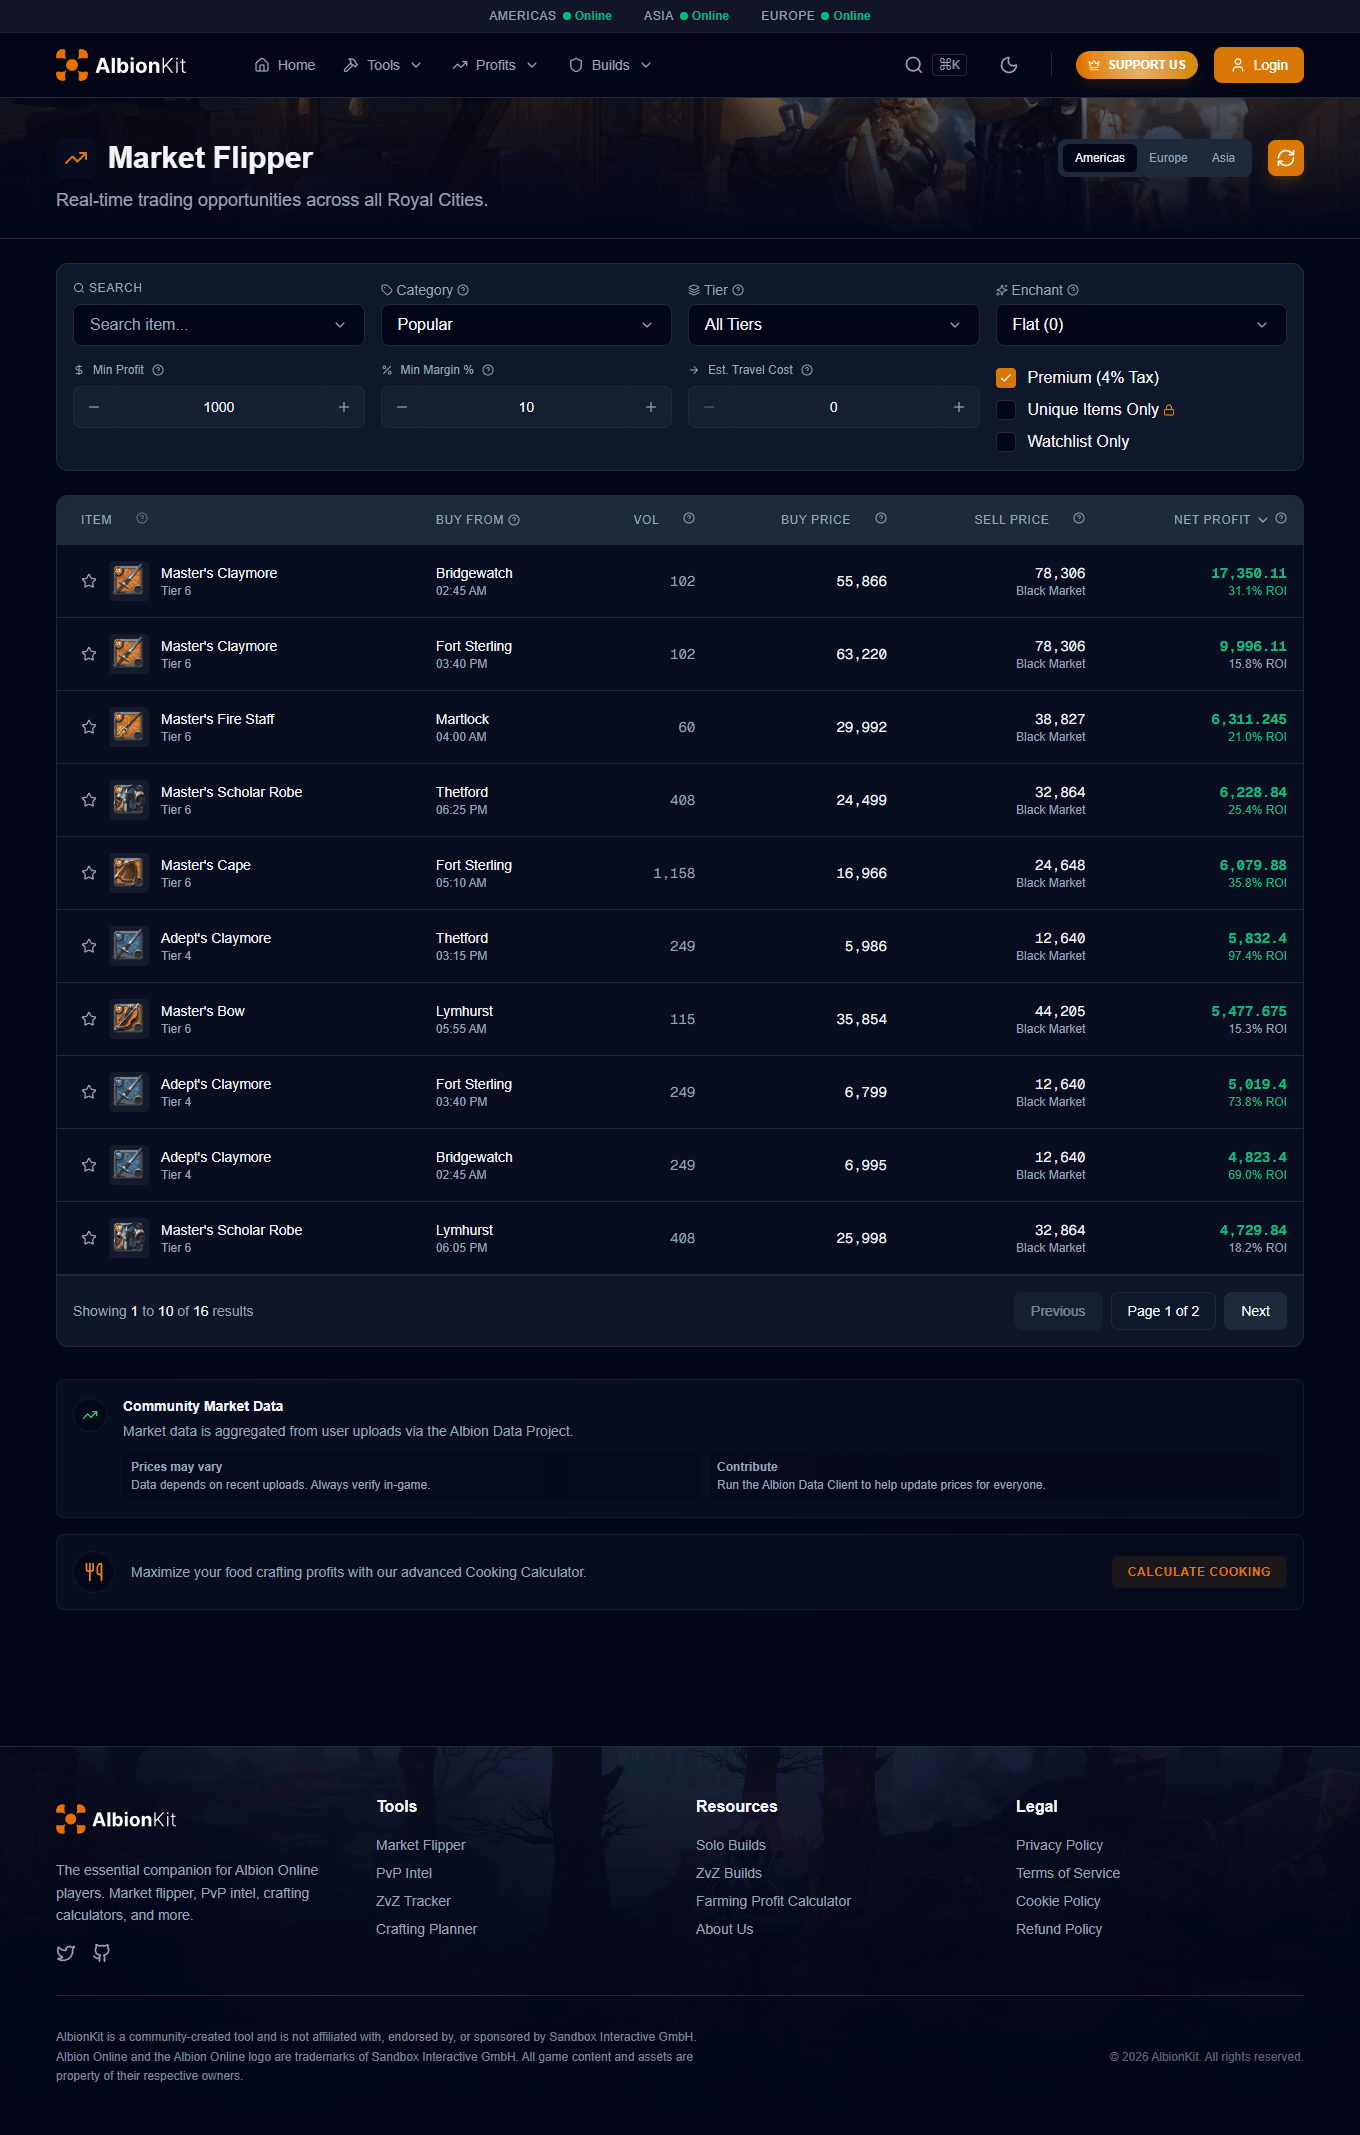
Task: Sort by NET PROFIT column header
Action: coord(1220,520)
